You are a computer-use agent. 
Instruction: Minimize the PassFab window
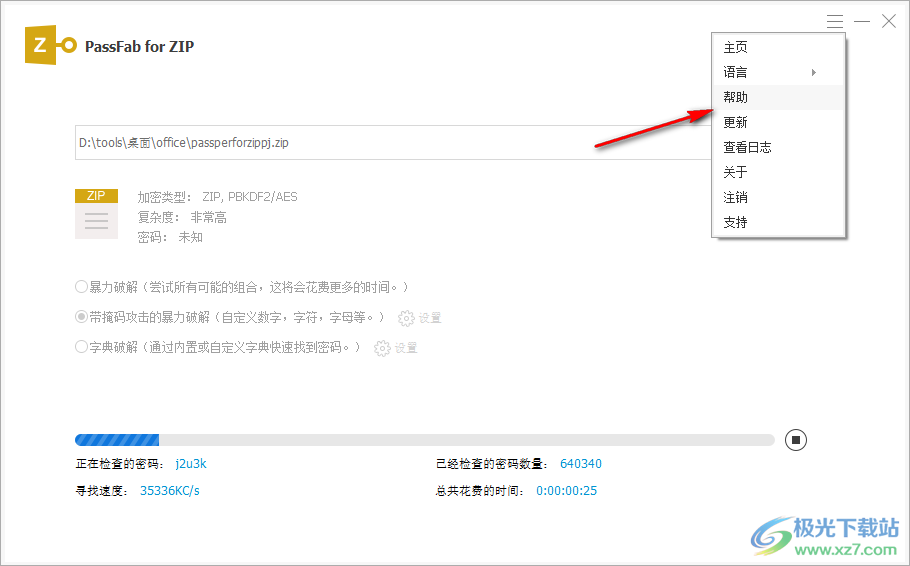point(862,21)
